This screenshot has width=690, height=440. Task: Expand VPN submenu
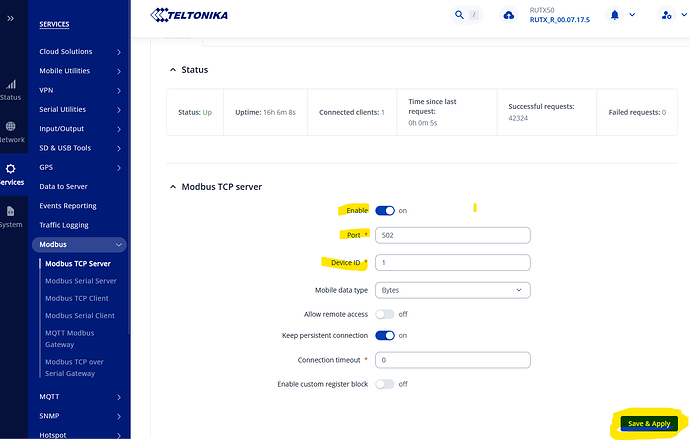[x=80, y=90]
